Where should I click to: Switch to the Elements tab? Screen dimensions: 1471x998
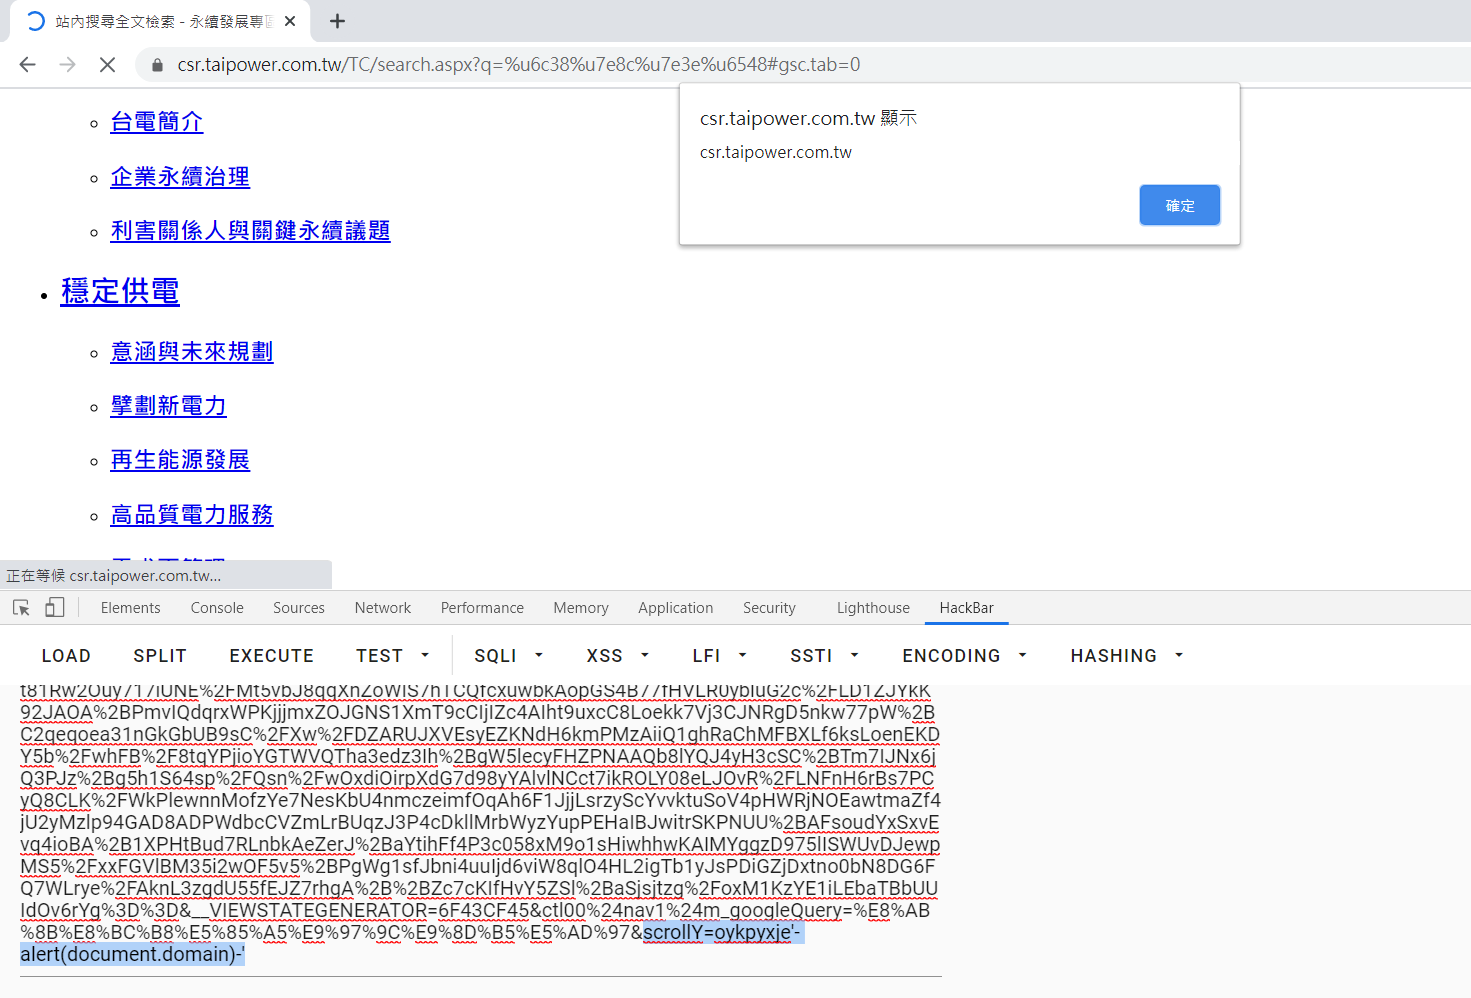(x=130, y=608)
